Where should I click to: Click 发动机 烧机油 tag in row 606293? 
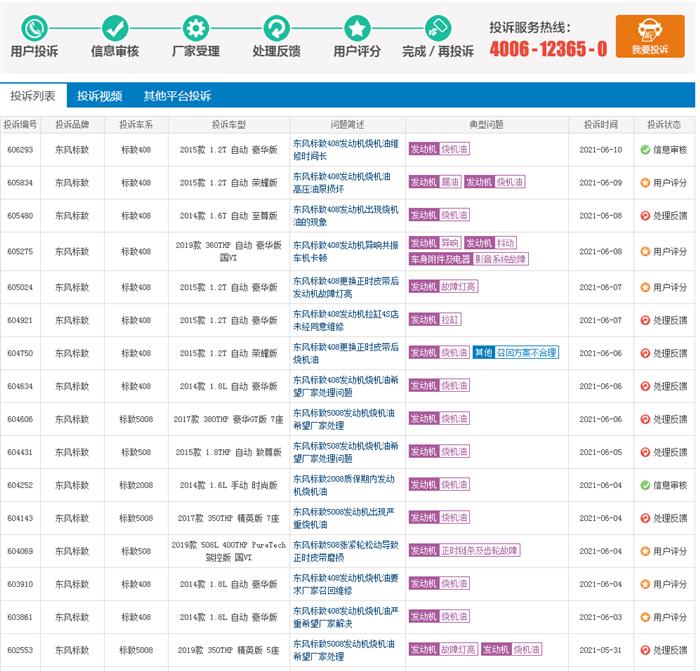tap(439, 149)
